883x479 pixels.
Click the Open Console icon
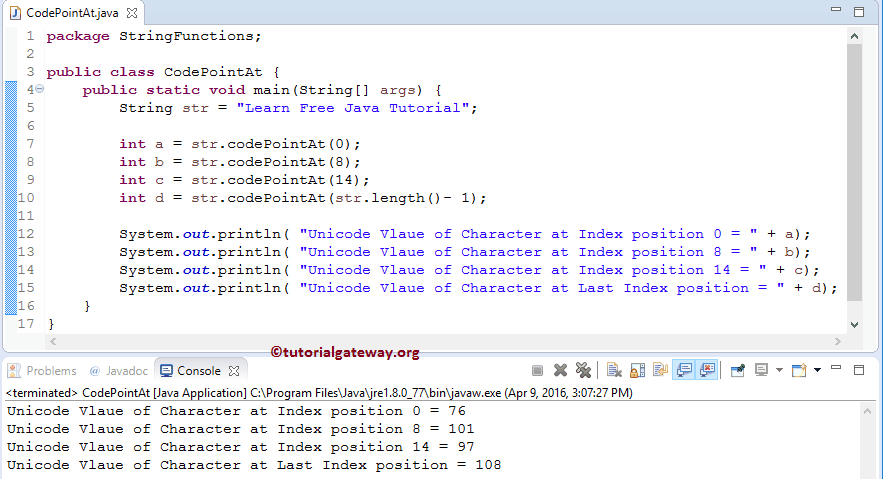tap(799, 370)
